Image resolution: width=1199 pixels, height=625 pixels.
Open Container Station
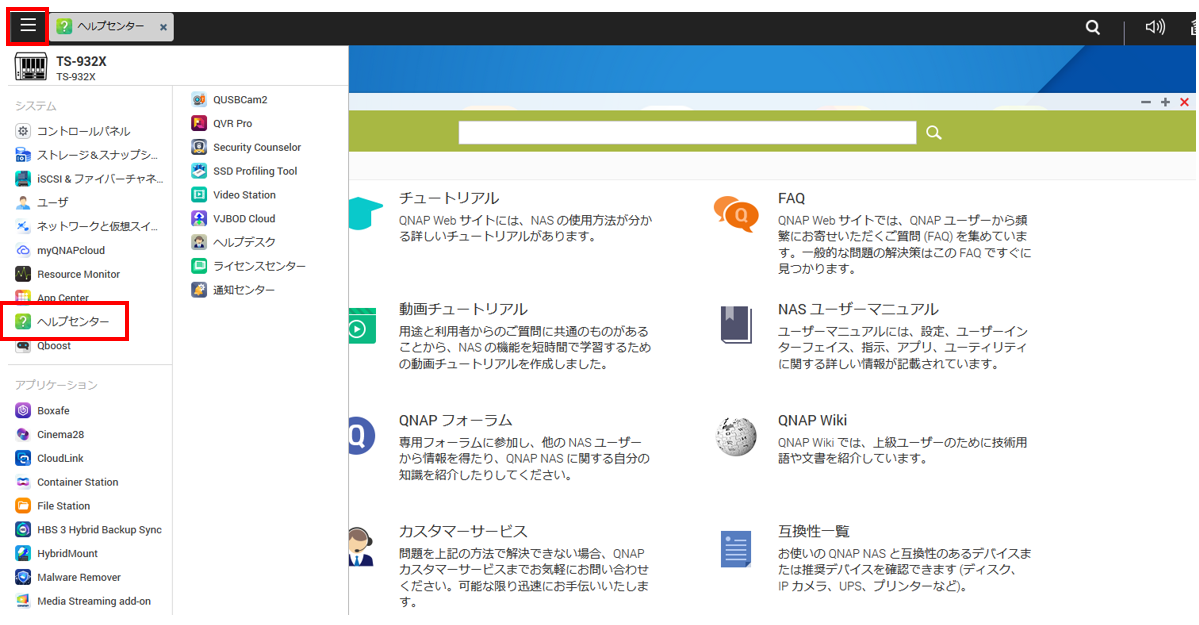67,482
